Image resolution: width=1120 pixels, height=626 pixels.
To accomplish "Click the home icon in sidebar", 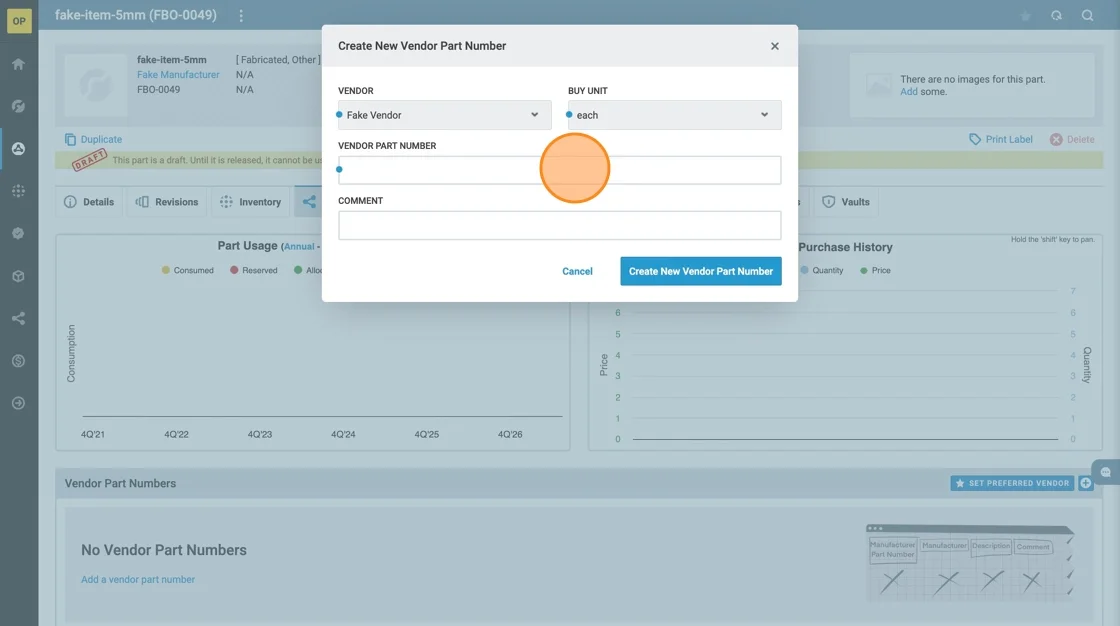I will [18, 64].
